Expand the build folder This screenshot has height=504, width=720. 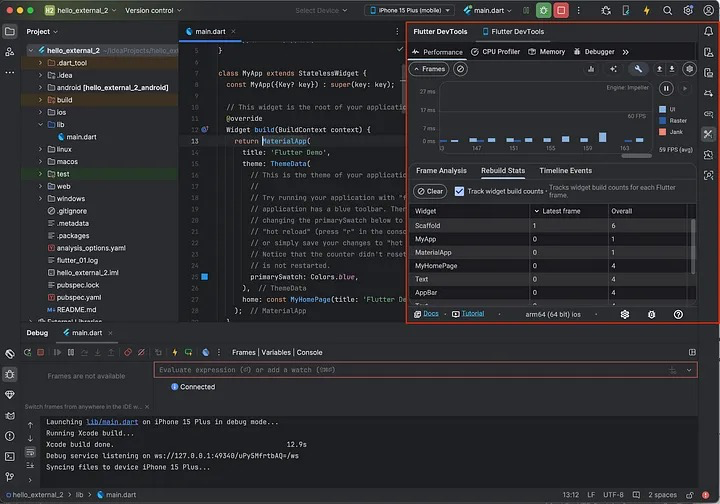click(40, 100)
